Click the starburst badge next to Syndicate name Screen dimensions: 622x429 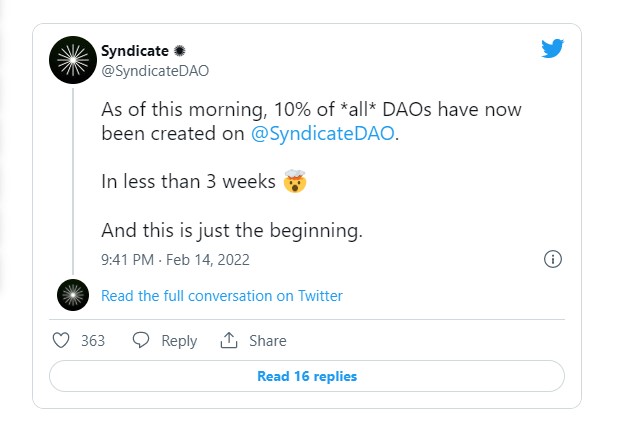pyautogui.click(x=181, y=50)
